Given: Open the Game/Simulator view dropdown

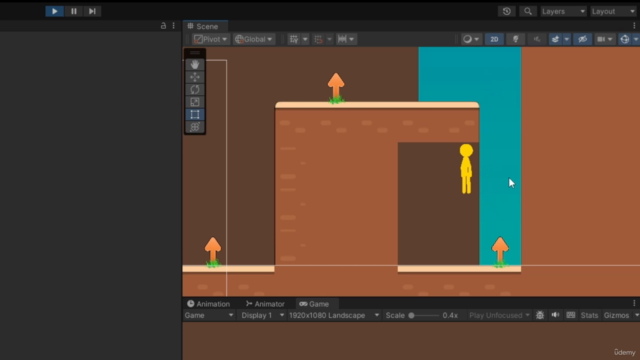Looking at the screenshot, I should point(209,316).
